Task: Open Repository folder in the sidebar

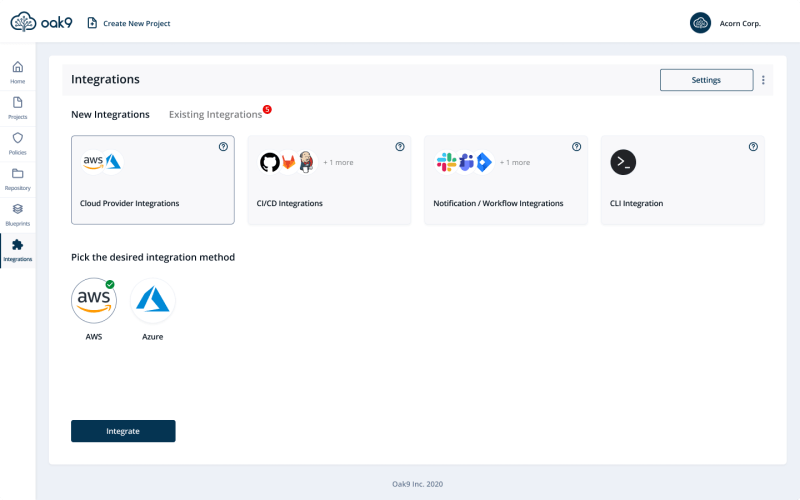Action: (18, 180)
